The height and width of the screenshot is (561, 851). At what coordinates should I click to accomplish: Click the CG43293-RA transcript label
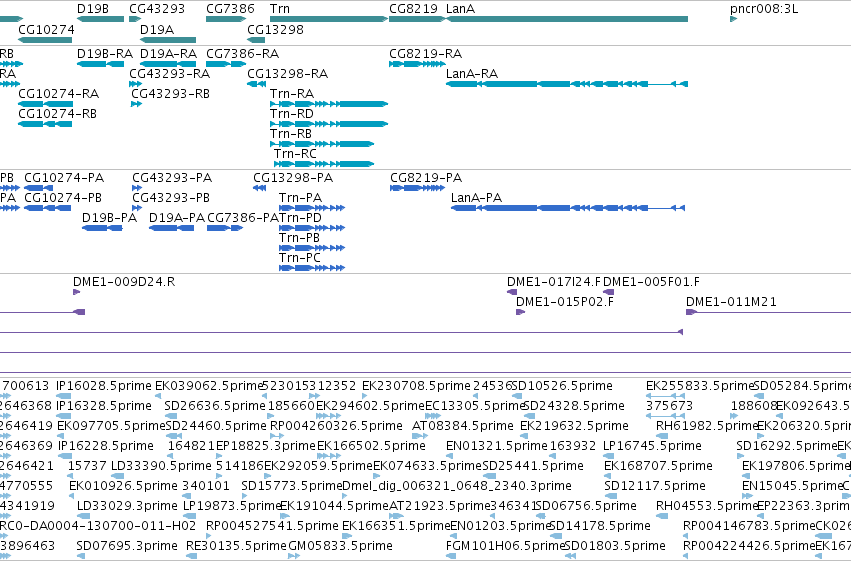click(169, 74)
